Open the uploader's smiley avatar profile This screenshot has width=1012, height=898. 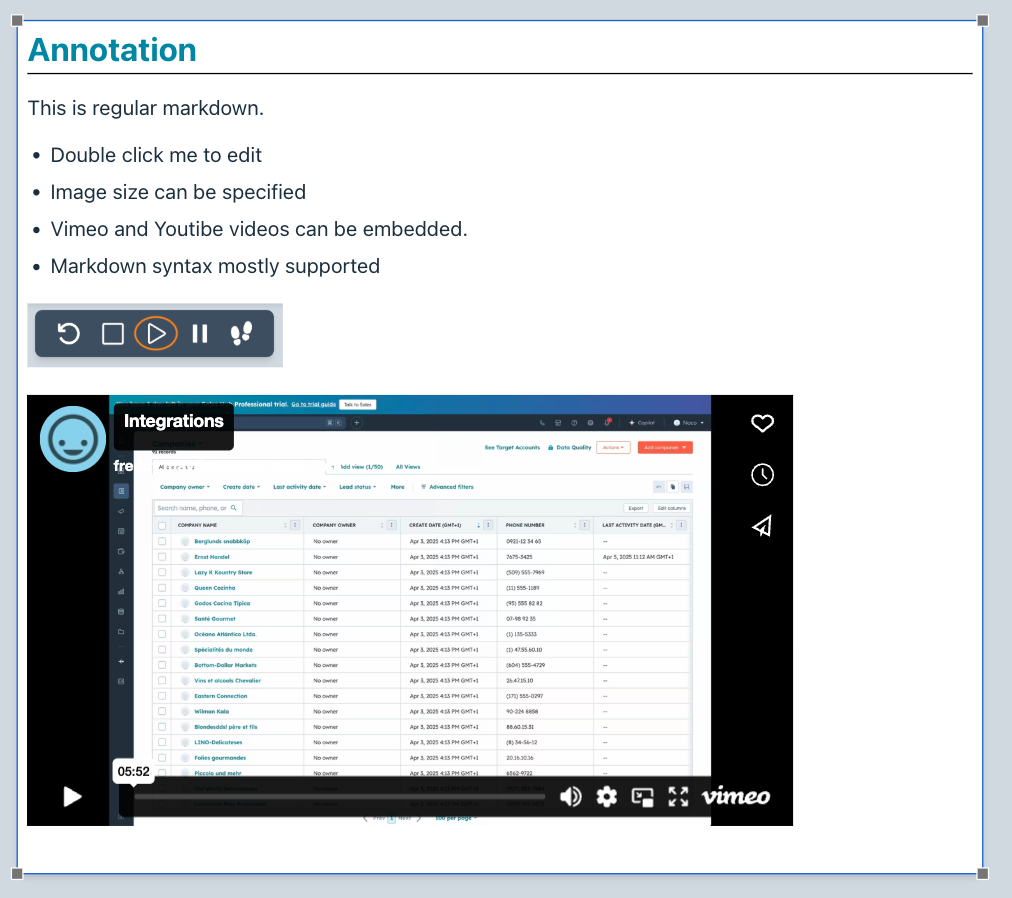(73, 438)
